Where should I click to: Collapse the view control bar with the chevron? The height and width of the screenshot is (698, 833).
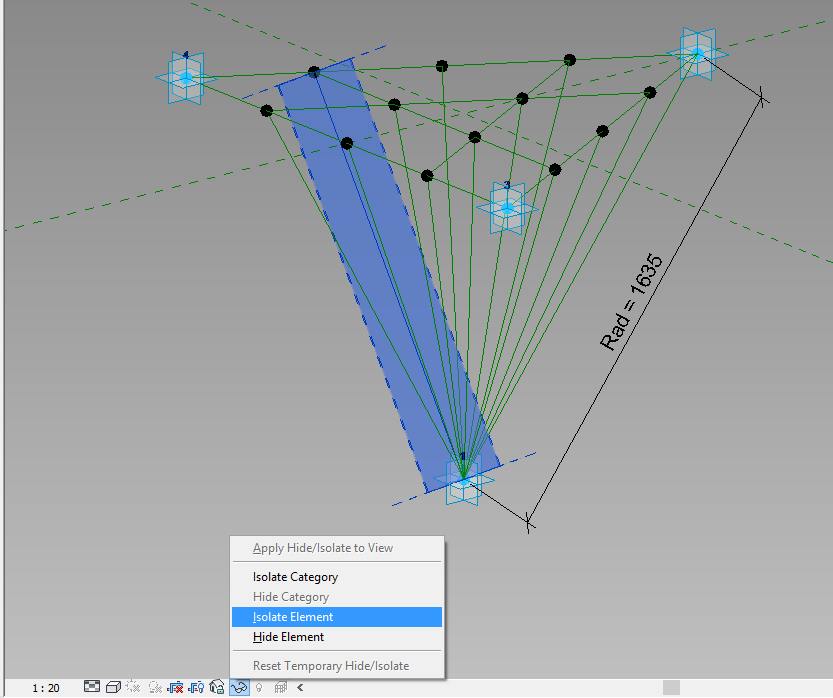click(300, 687)
